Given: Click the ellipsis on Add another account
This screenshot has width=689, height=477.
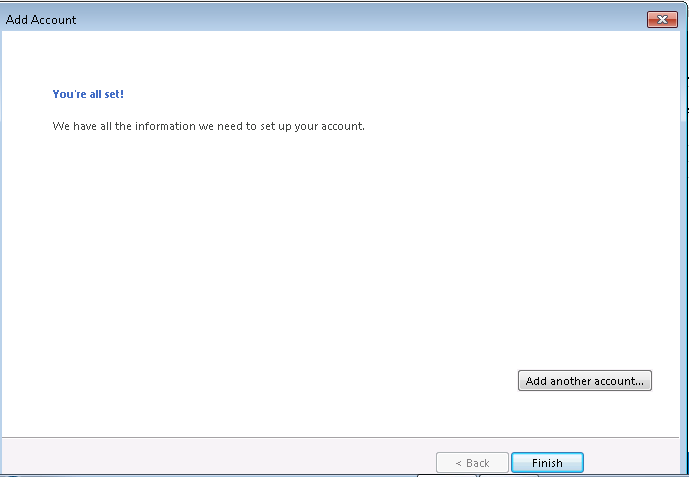Looking at the screenshot, I should click(x=638, y=383).
